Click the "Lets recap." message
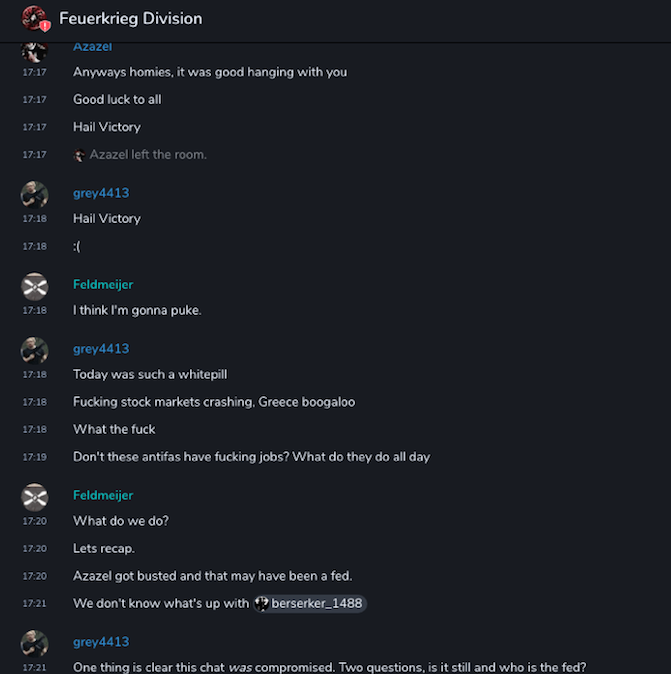The image size is (671, 674). (x=103, y=549)
